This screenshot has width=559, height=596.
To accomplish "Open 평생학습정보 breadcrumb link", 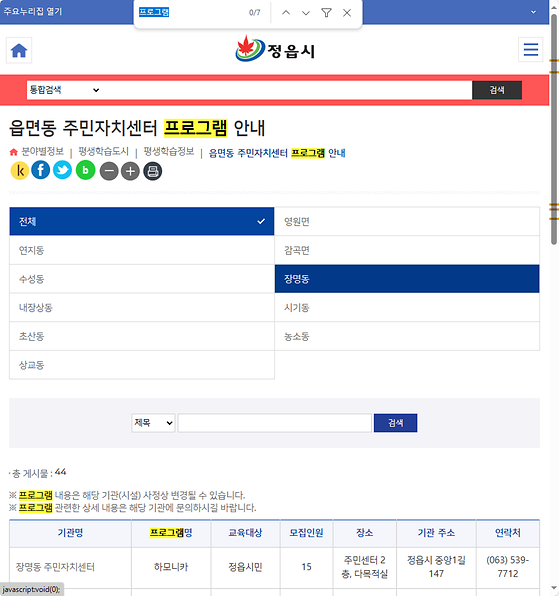I will pyautogui.click(x=169, y=152).
